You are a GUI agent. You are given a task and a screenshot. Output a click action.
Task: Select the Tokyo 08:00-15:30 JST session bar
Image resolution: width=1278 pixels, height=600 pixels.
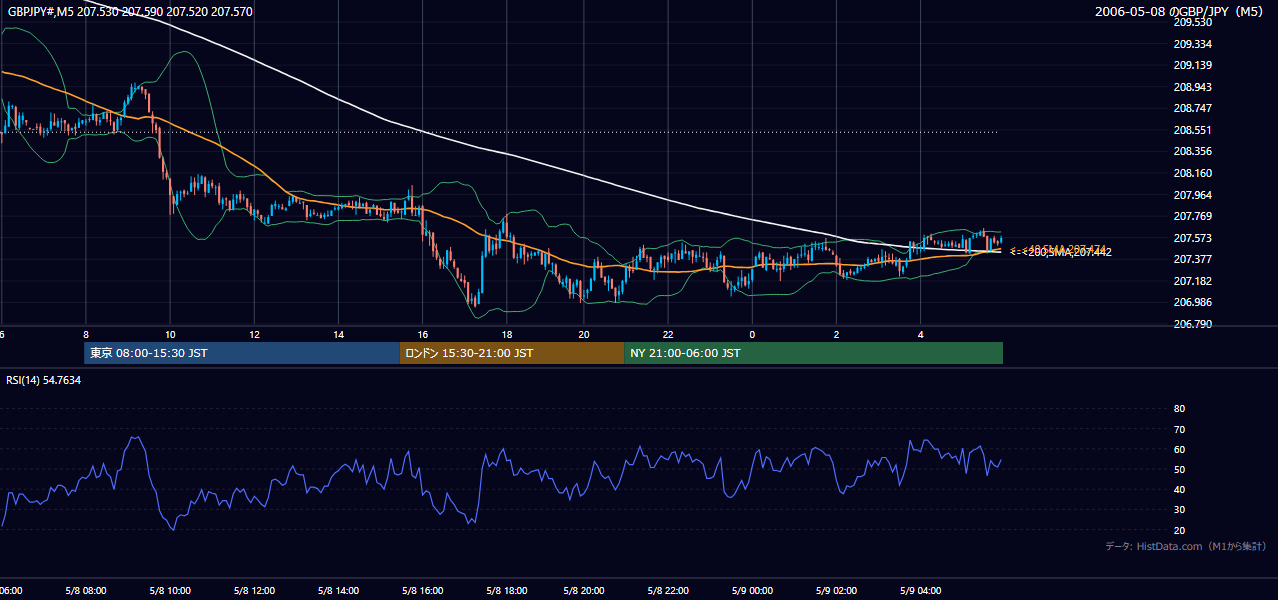(242, 353)
